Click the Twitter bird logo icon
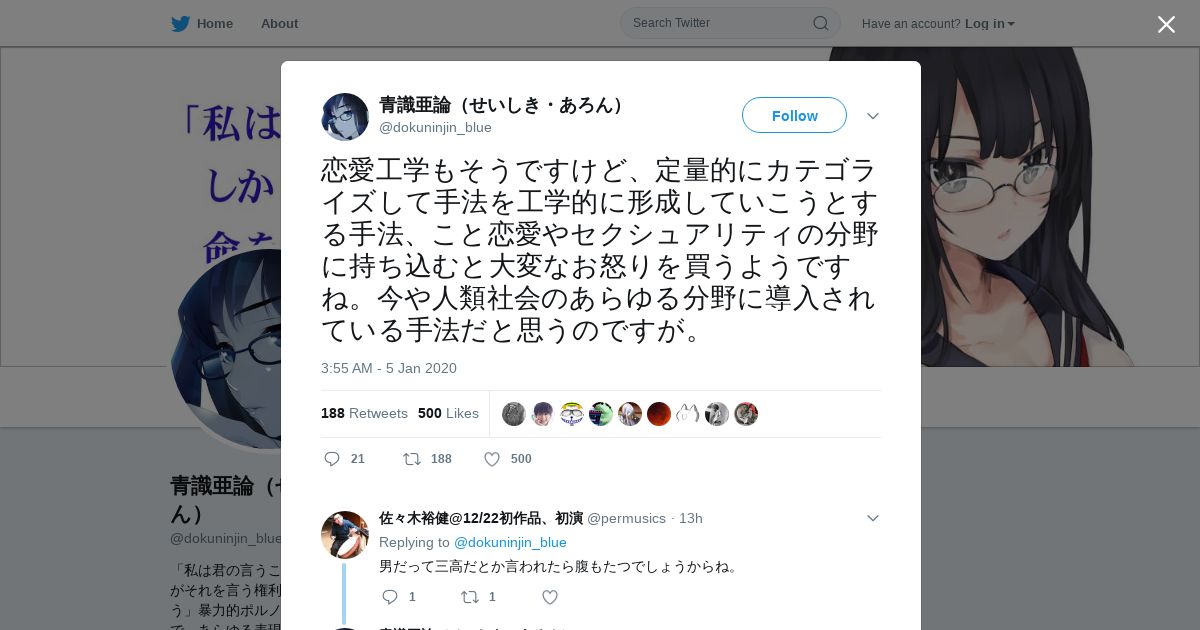 pyautogui.click(x=180, y=23)
